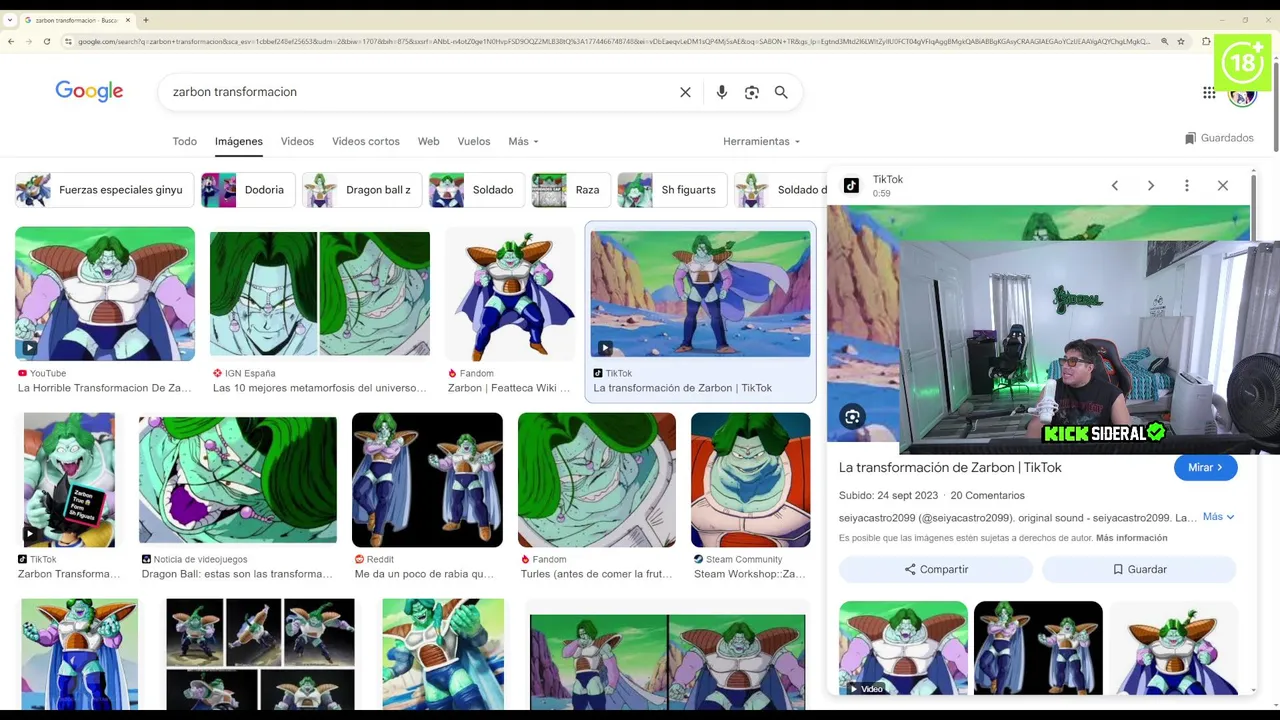Open the browser extensions icon
The height and width of the screenshot is (720, 1280).
[1206, 41]
